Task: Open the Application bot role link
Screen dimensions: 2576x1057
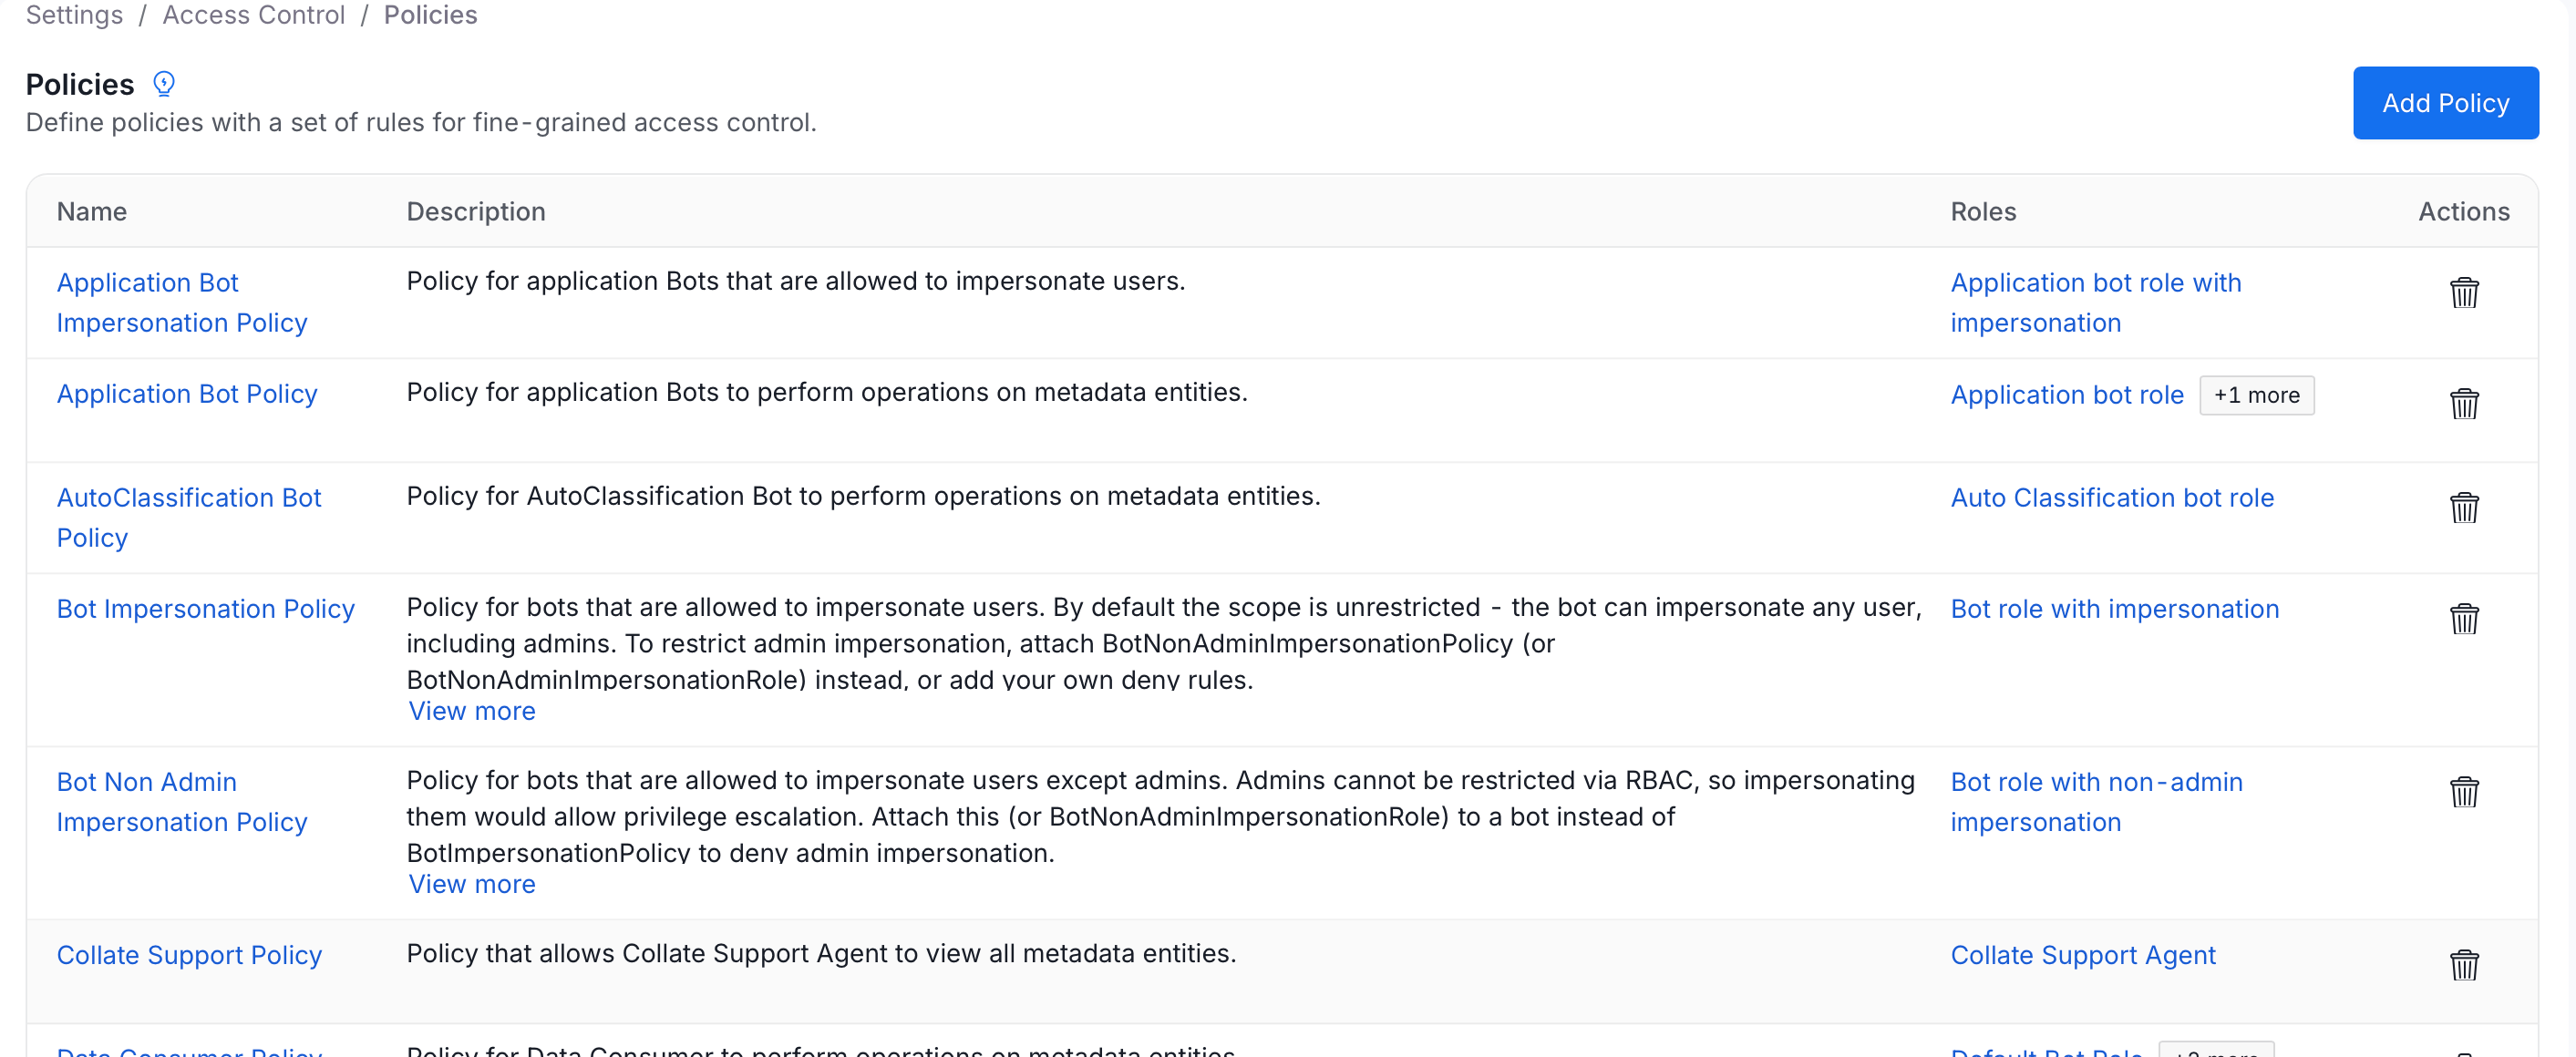Action: pyautogui.click(x=2067, y=395)
